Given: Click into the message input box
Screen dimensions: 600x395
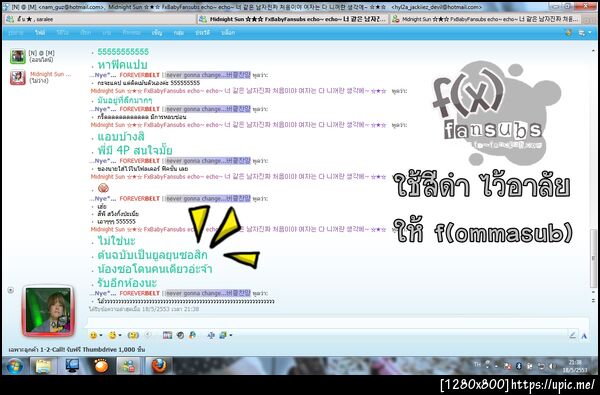Looking at the screenshot, I should click(338, 323).
